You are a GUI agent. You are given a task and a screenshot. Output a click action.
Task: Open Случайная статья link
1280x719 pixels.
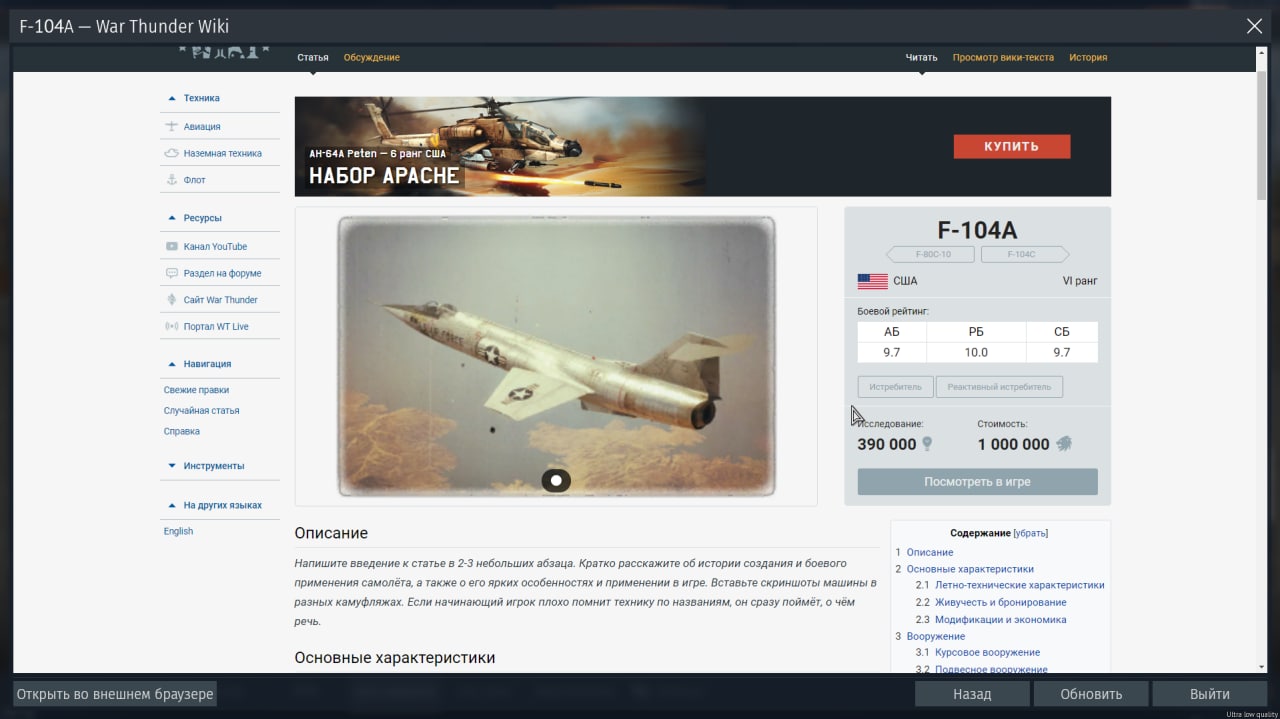pos(201,411)
